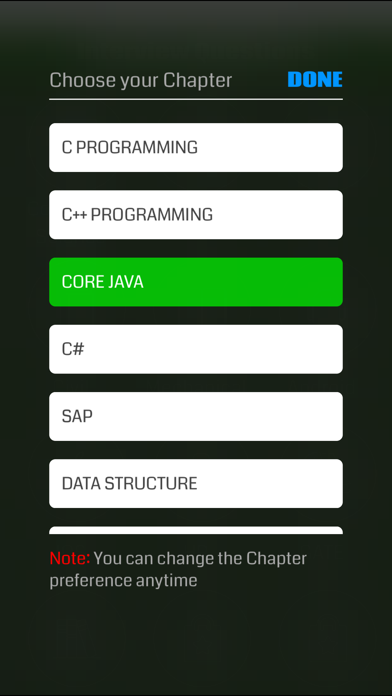
Task: Pick the SAP chapter option
Action: [196, 416]
